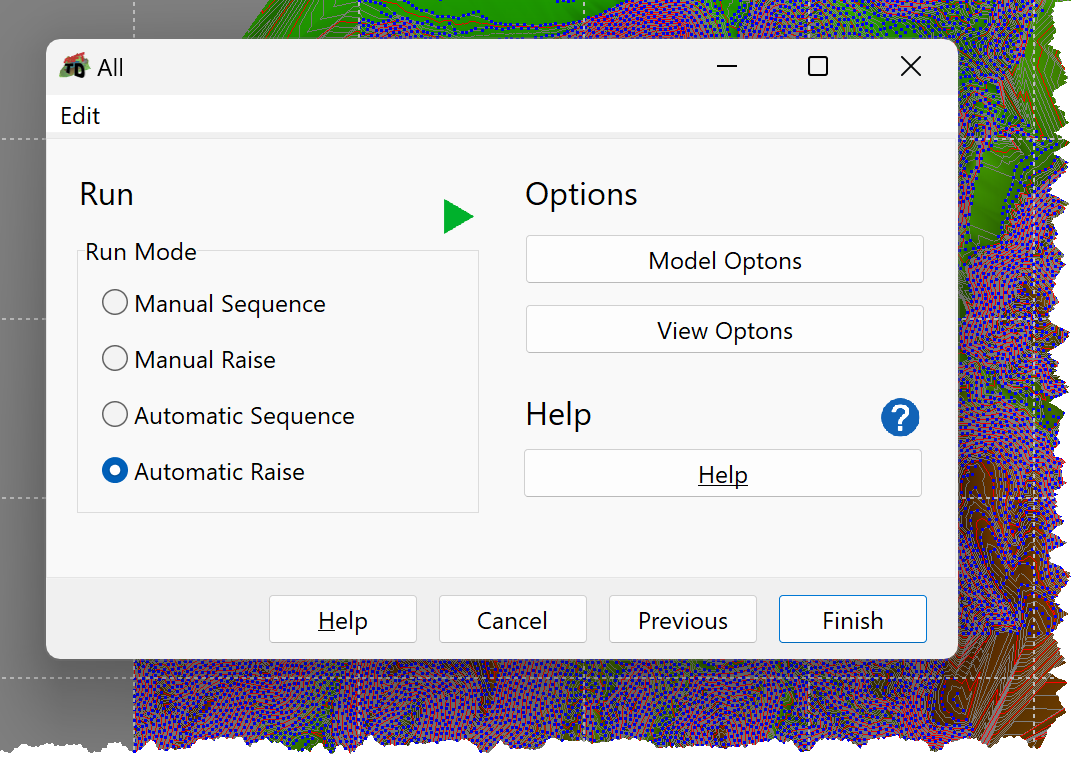Open the View Optons button
1078x763 pixels.
coord(725,330)
